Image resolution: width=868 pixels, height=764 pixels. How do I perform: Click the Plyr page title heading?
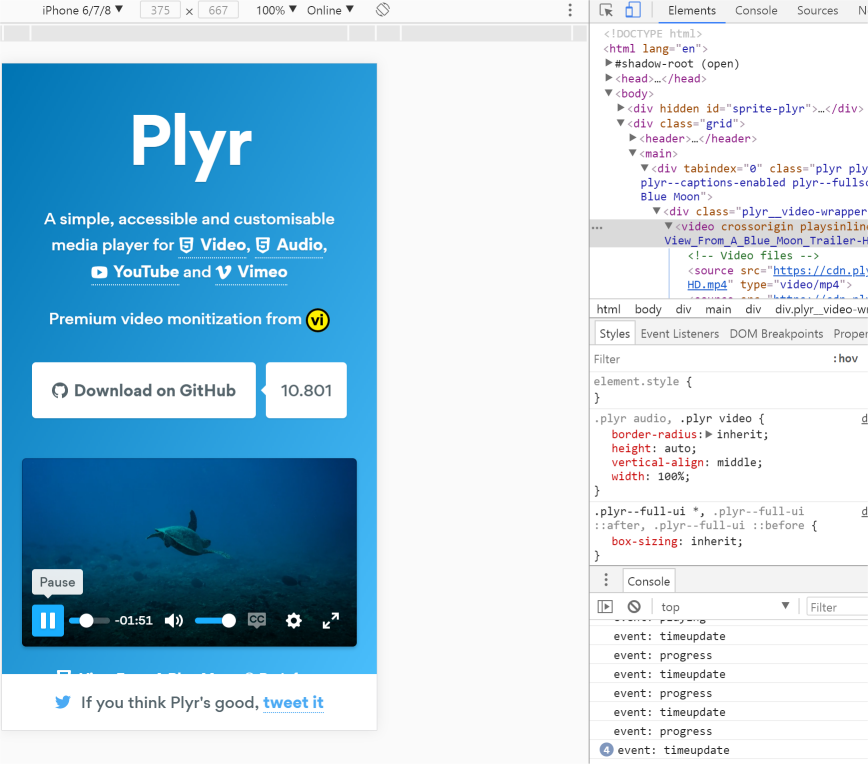pyautogui.click(x=191, y=145)
